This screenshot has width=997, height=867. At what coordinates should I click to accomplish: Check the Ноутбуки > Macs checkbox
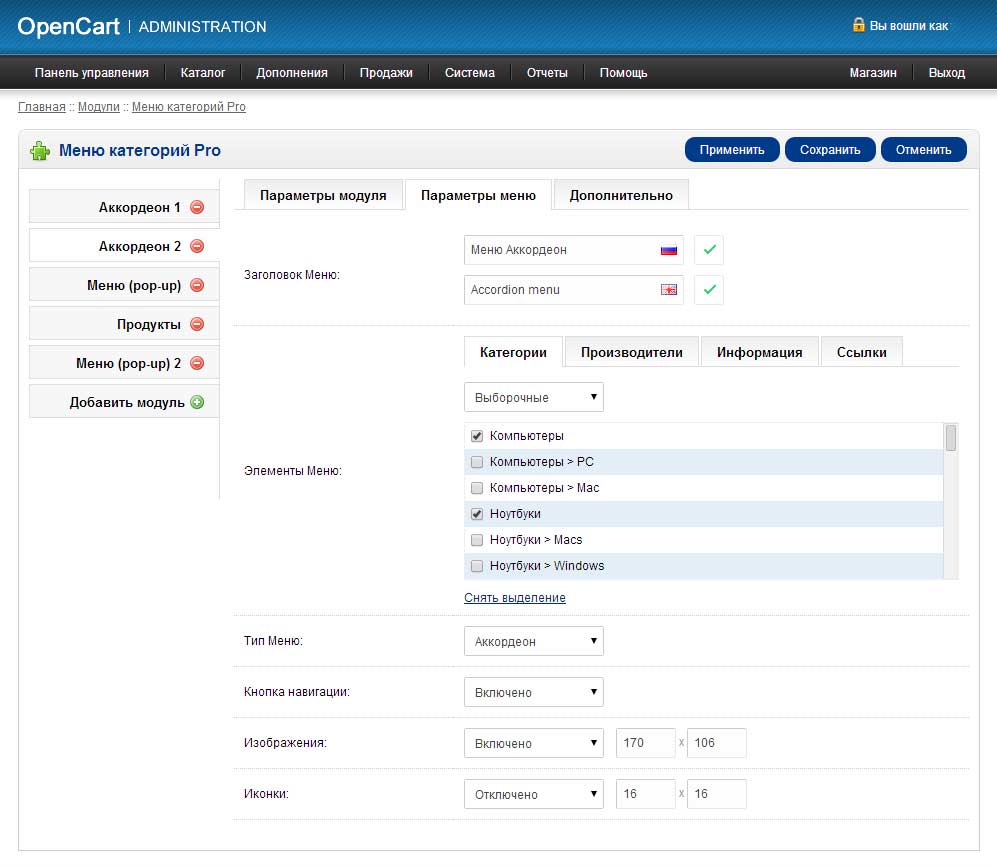coord(477,540)
